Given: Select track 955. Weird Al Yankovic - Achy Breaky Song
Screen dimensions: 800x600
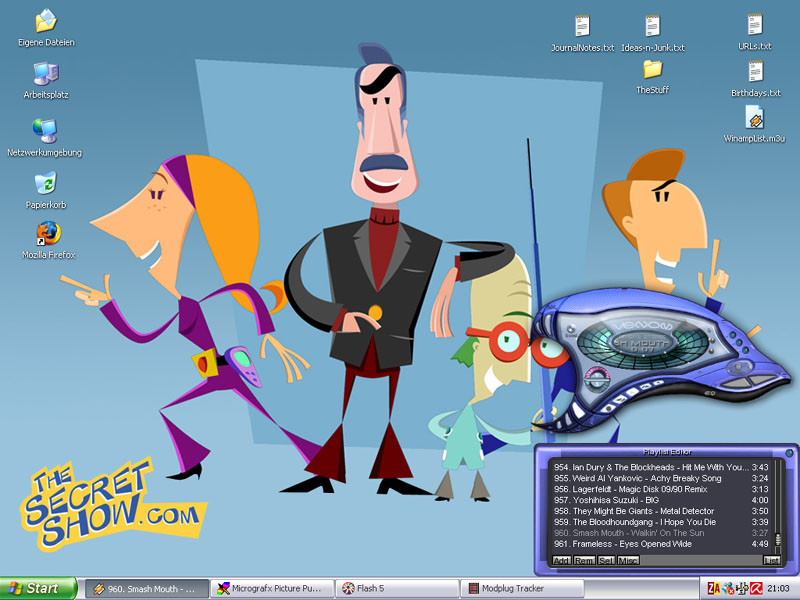Looking at the screenshot, I should tap(661, 479).
